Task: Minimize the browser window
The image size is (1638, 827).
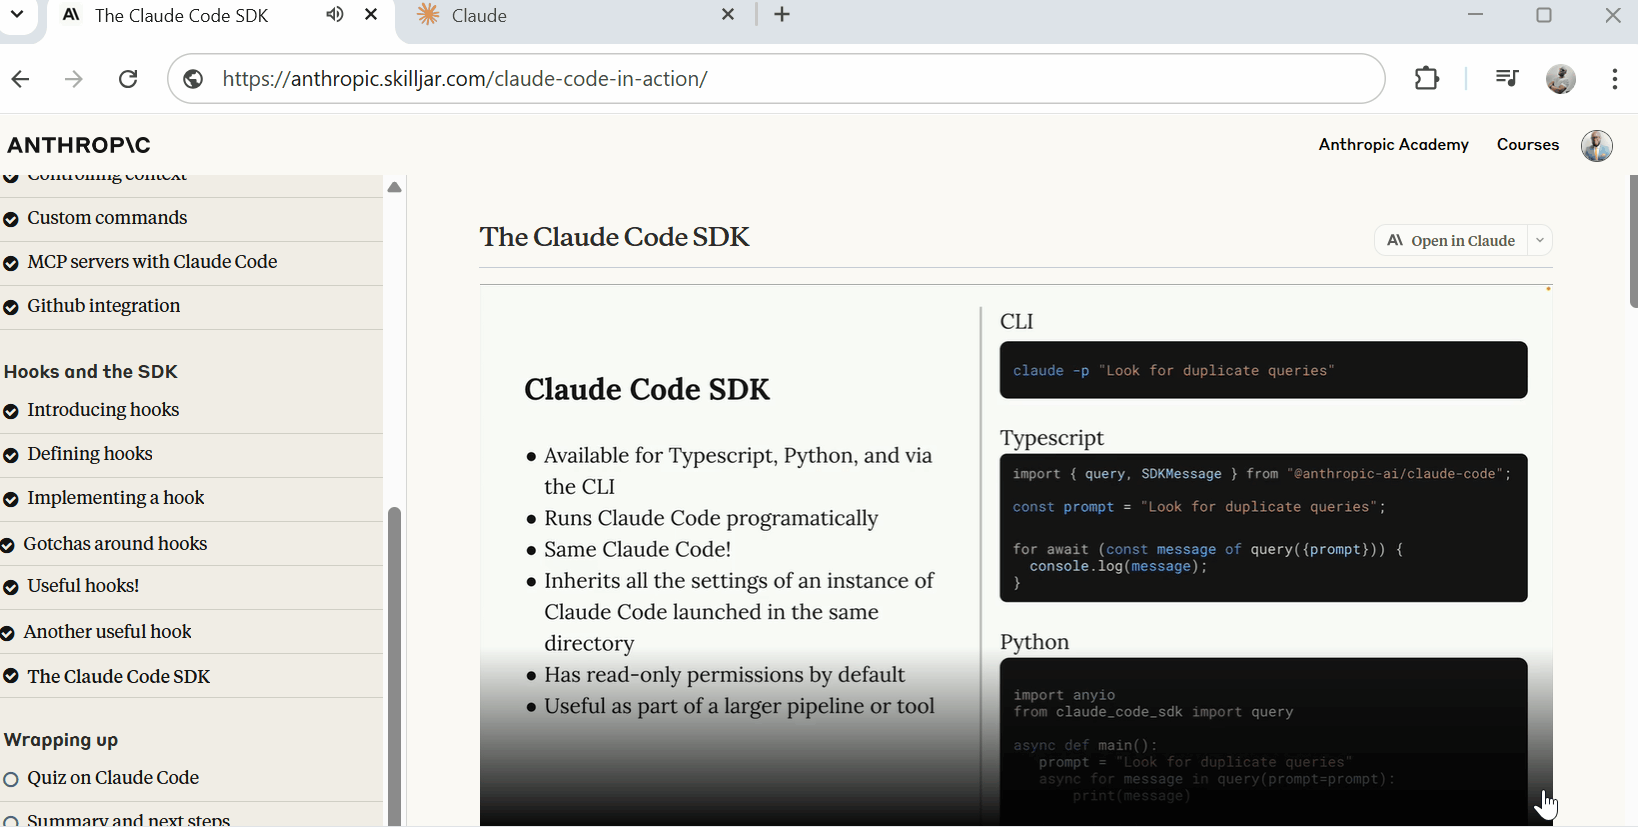Action: tap(1476, 15)
